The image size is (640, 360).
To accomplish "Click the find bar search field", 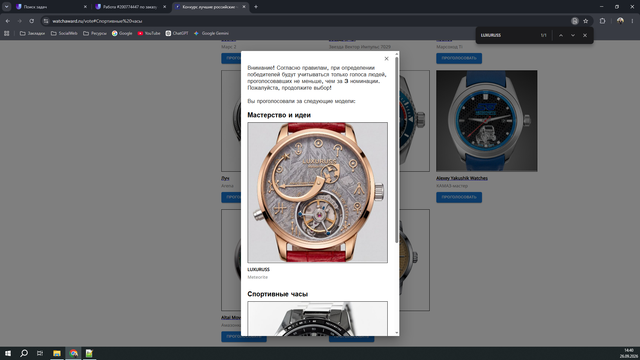I will click(508, 36).
